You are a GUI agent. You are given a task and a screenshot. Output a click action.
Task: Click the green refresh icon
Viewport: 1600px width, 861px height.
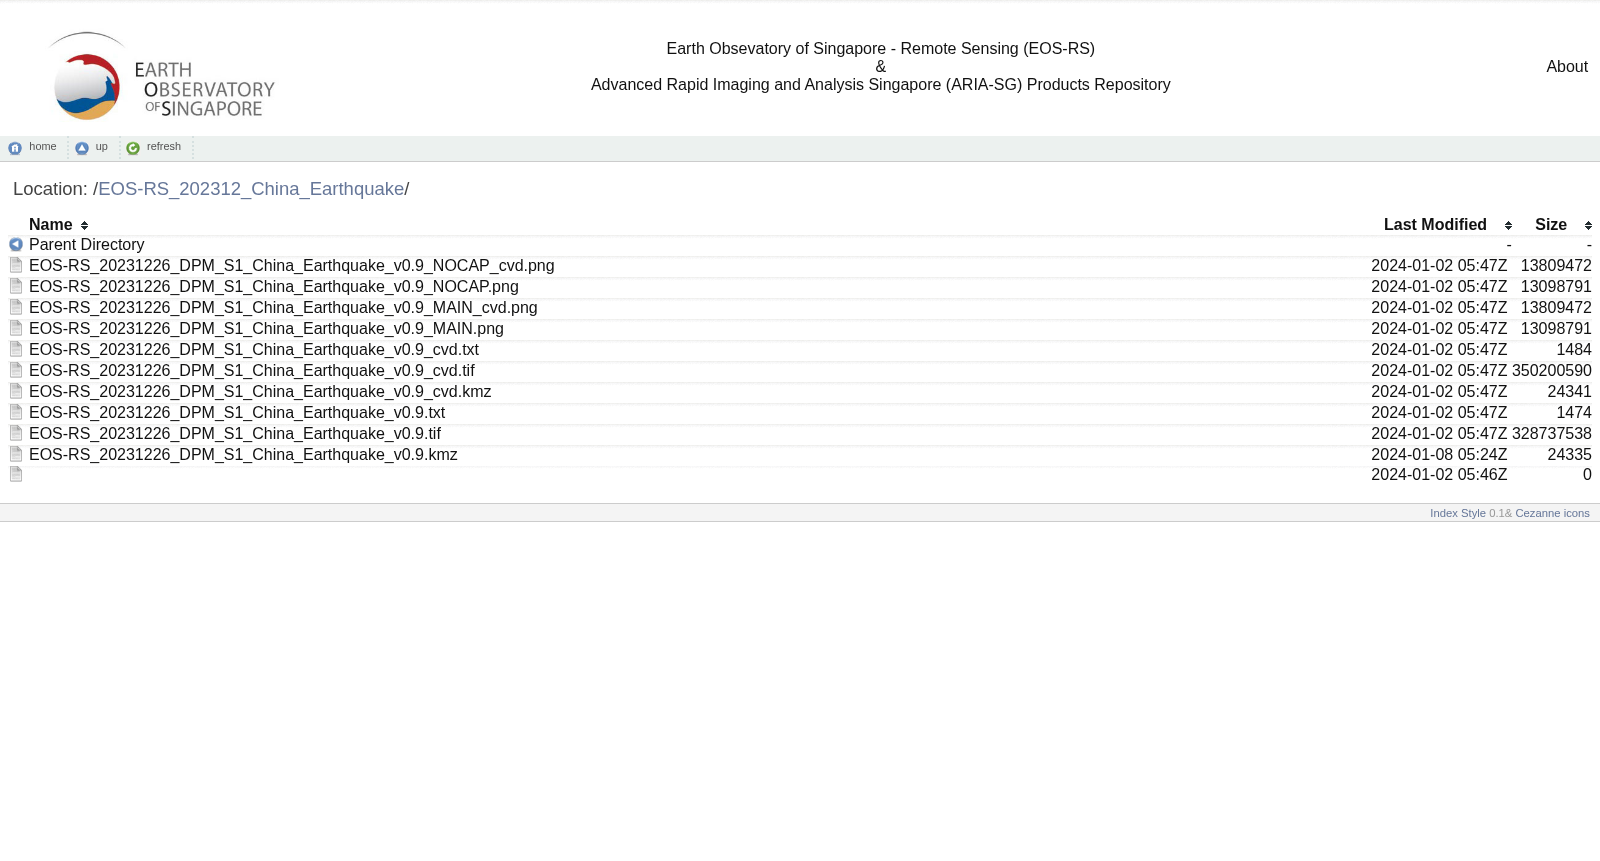[x=133, y=148]
